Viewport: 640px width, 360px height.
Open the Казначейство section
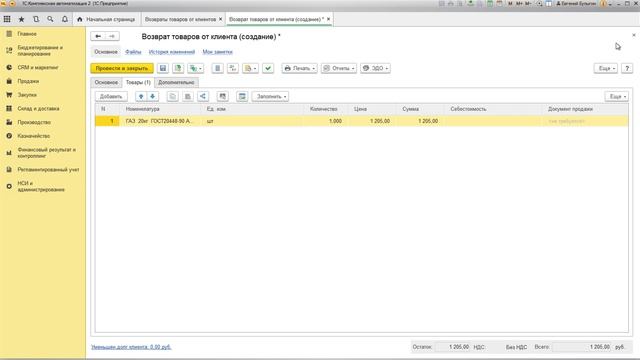point(33,136)
